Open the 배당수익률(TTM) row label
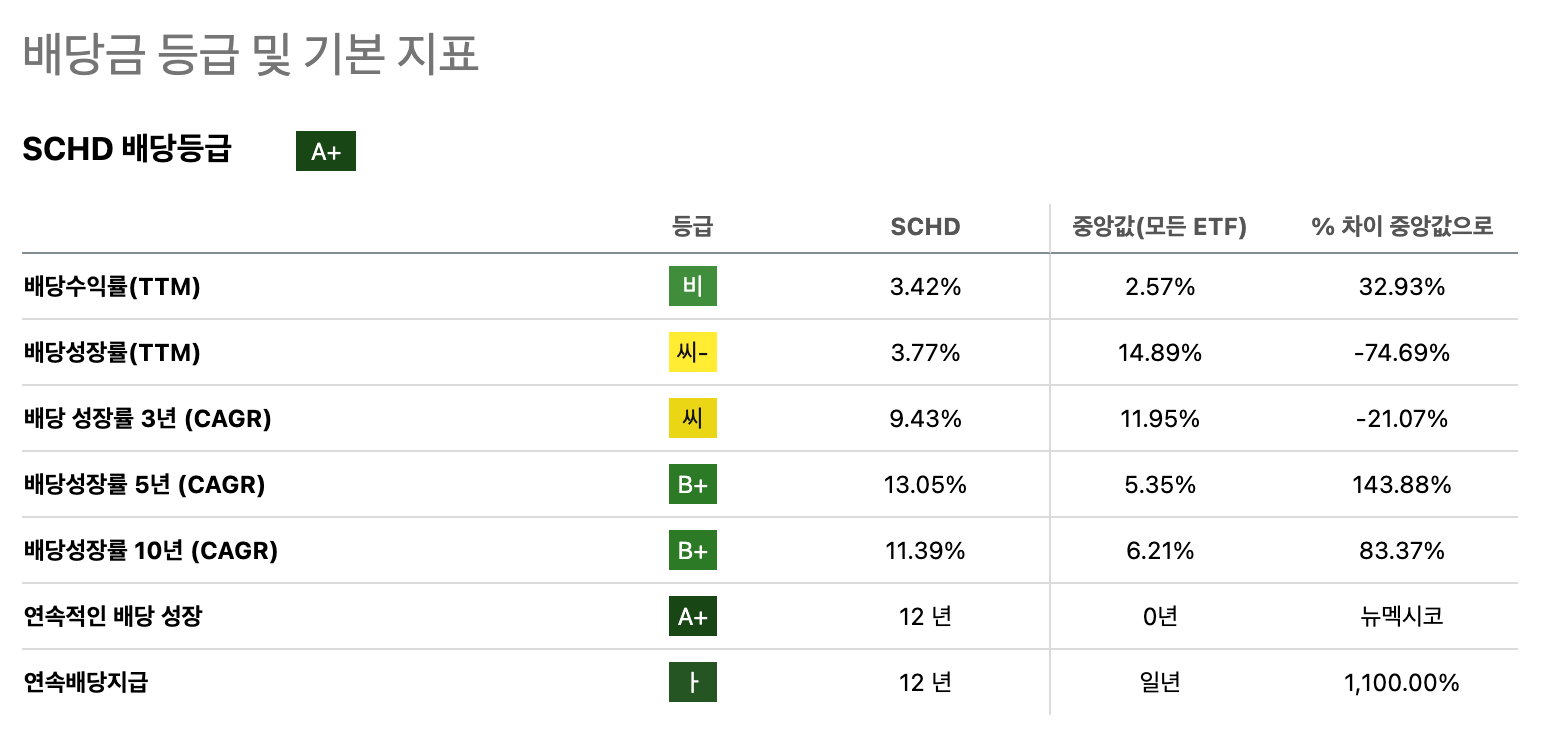Image resolution: width=1552 pixels, height=746 pixels. pos(112,287)
